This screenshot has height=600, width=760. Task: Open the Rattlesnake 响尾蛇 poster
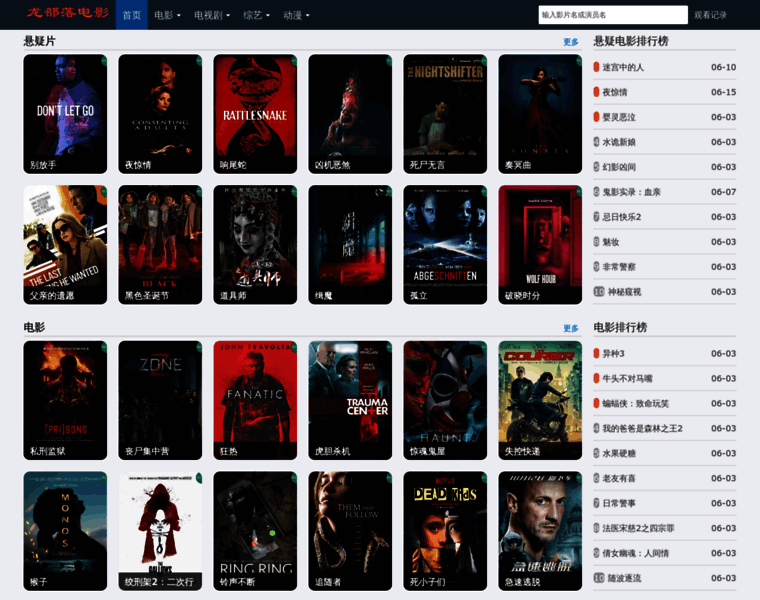point(255,114)
